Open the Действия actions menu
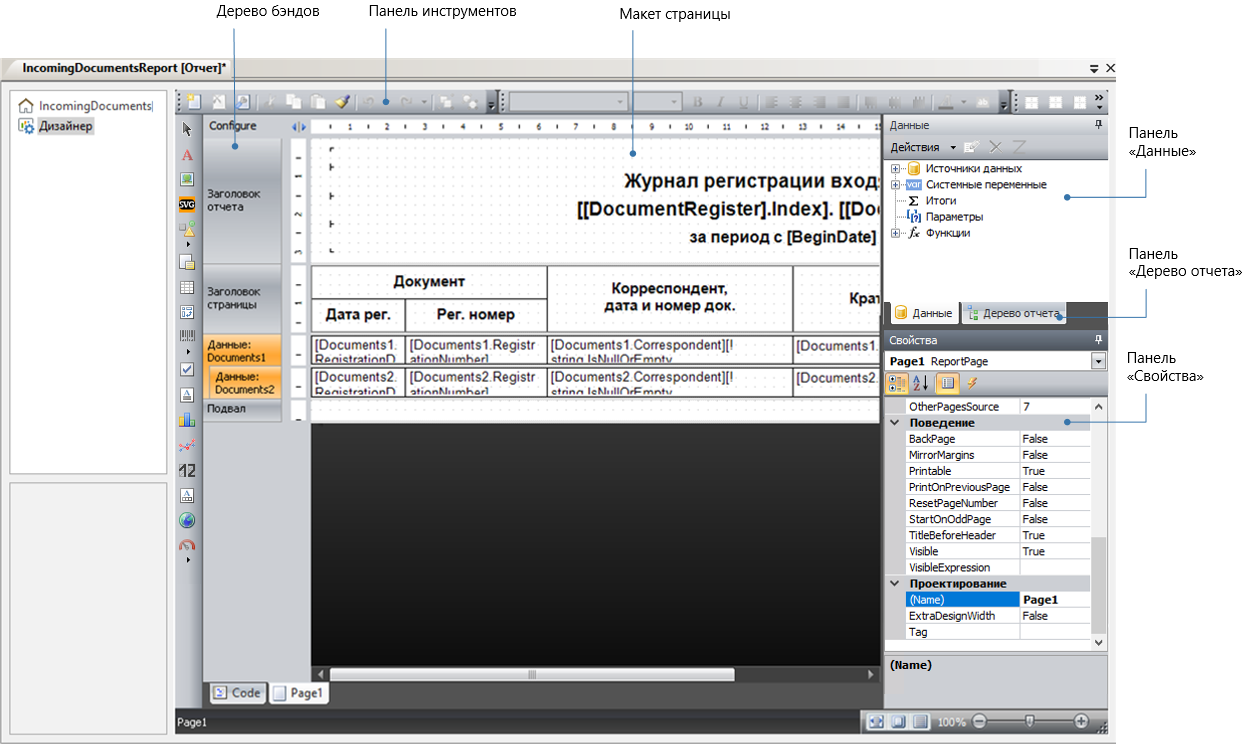This screenshot has height=746, width=1244. point(922,147)
